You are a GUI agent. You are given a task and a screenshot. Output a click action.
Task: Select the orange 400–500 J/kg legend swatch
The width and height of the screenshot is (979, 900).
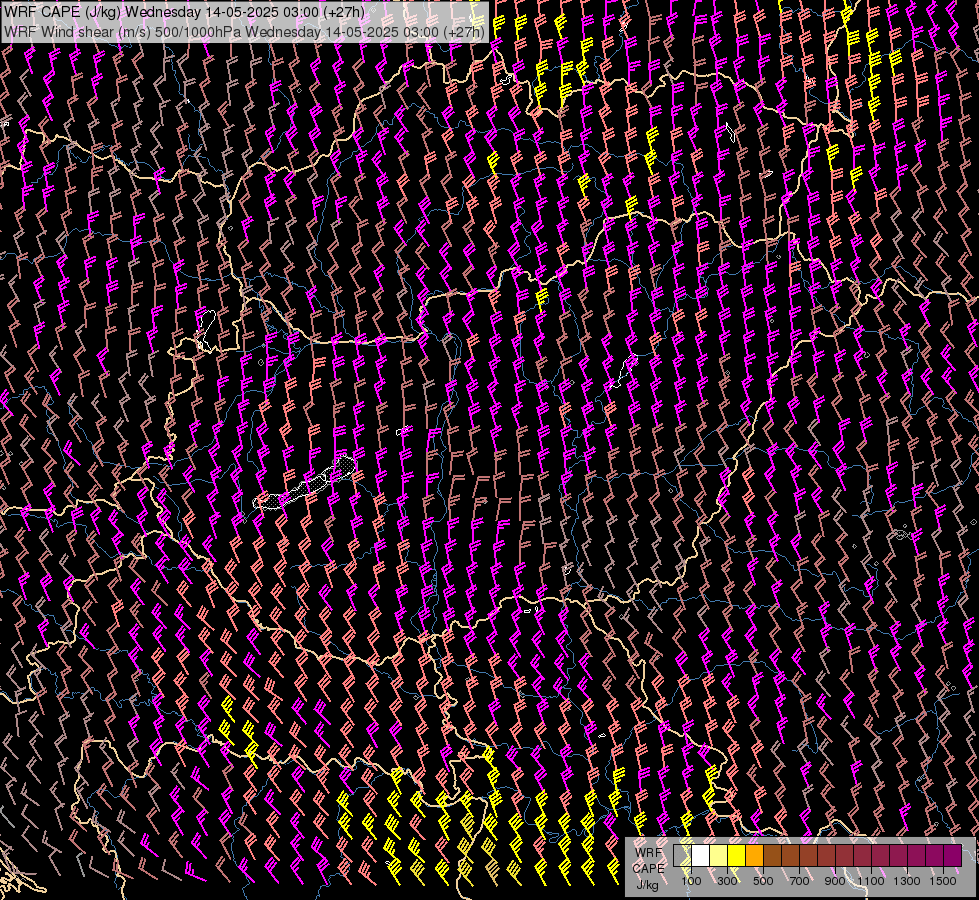click(755, 855)
